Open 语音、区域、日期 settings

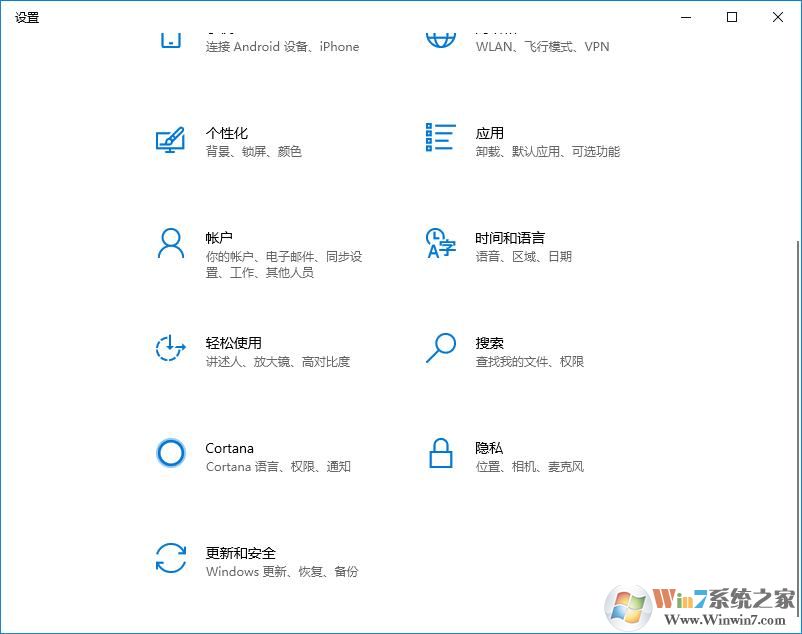527,257
